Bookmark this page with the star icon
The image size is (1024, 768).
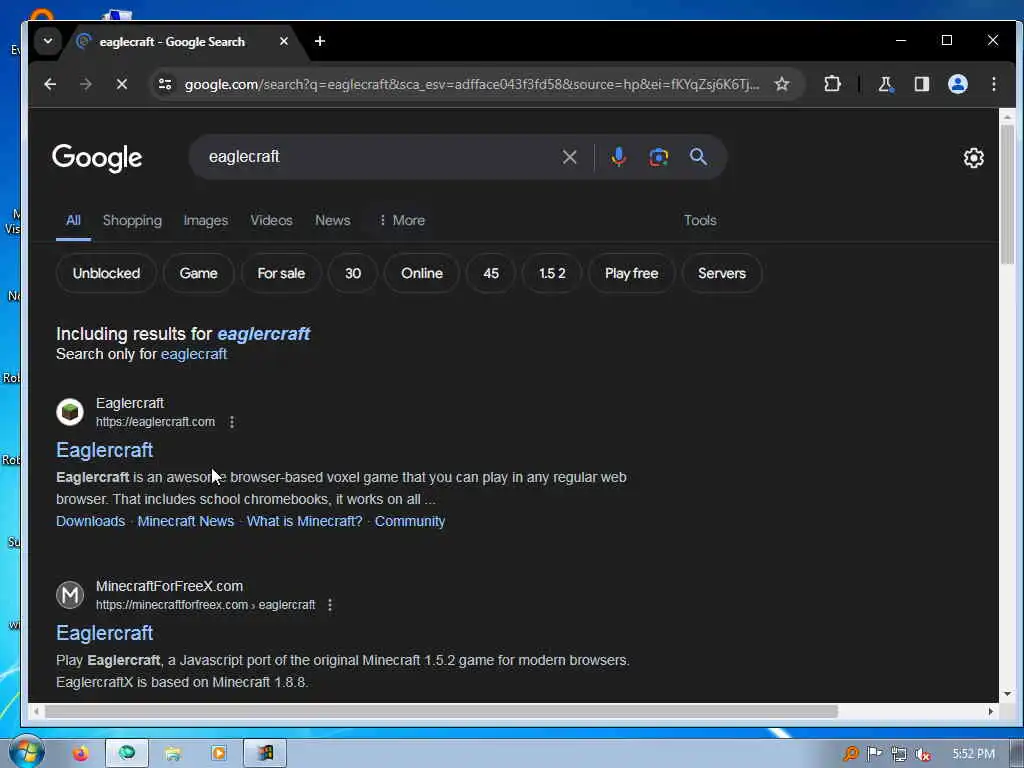[782, 84]
